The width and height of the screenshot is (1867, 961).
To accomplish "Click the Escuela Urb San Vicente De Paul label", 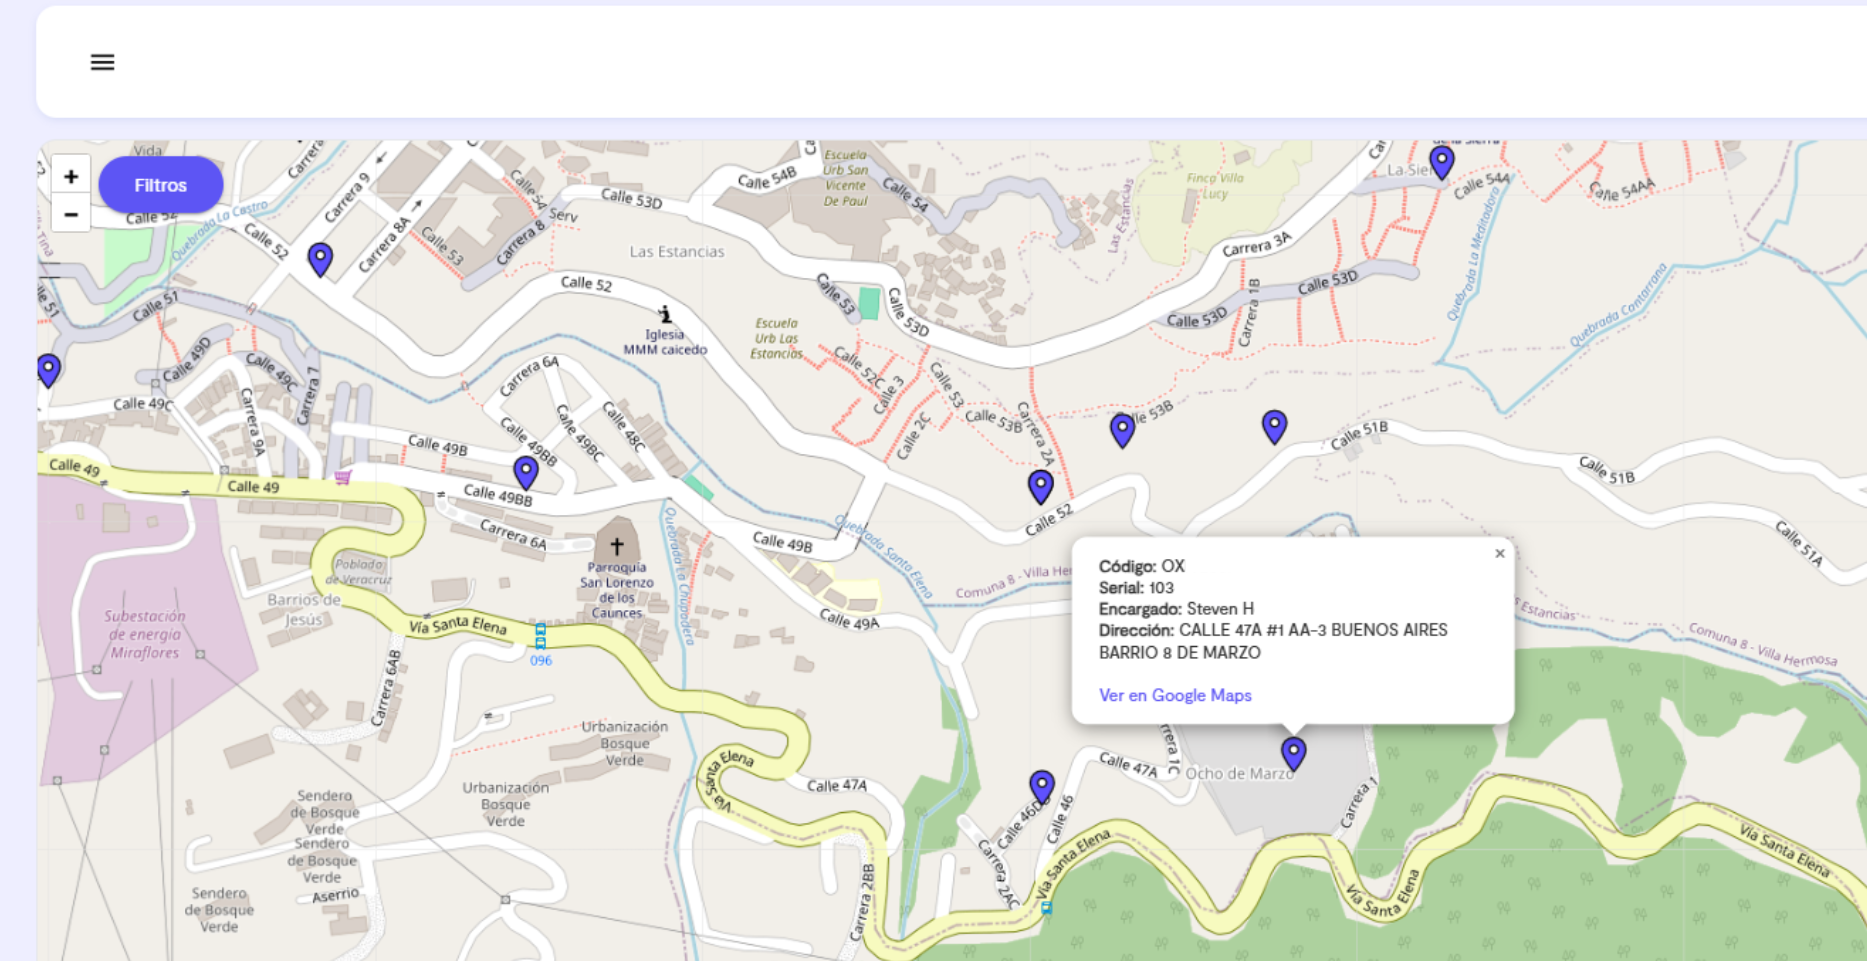I will tap(846, 178).
